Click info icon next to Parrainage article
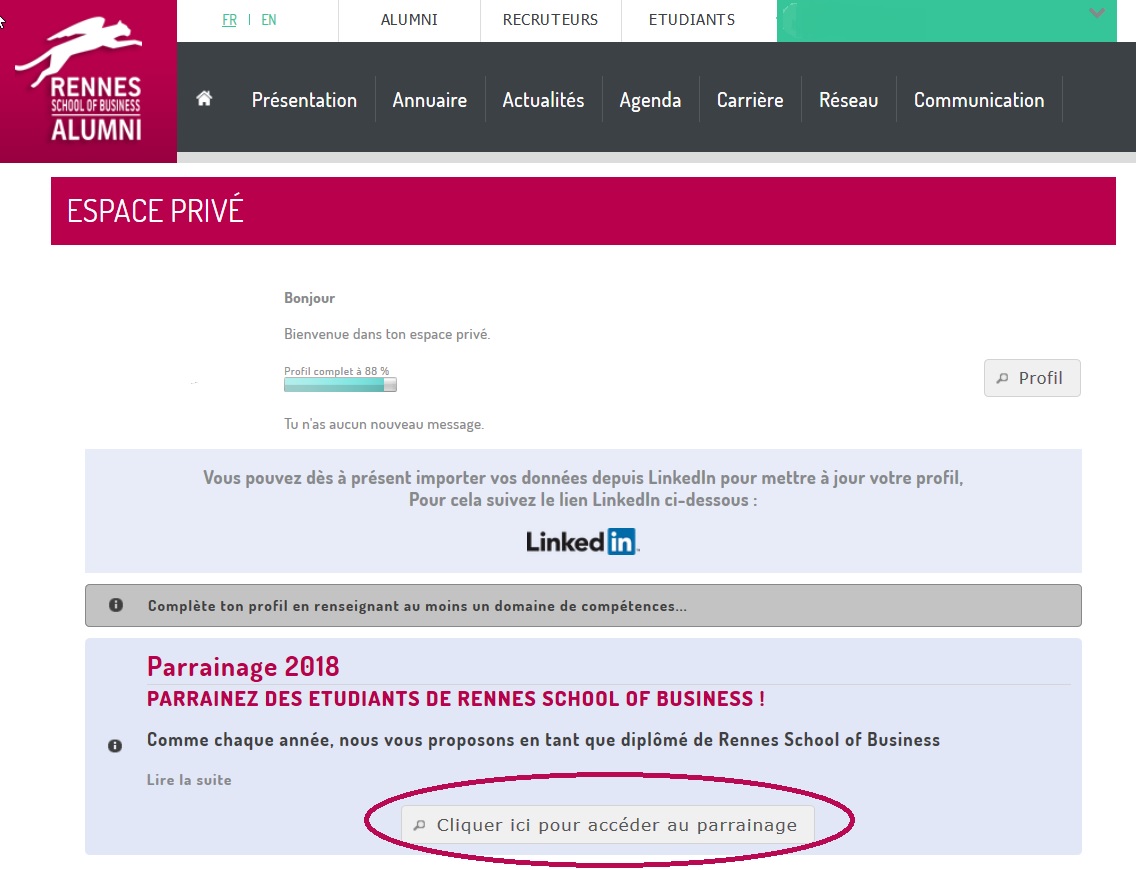The height and width of the screenshot is (870, 1136). 115,746
